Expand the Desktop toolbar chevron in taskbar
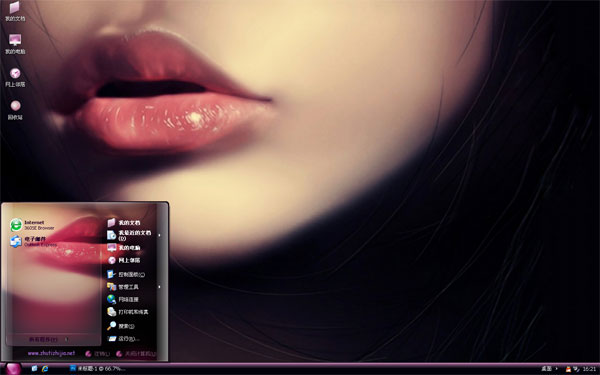 pyautogui.click(x=556, y=369)
